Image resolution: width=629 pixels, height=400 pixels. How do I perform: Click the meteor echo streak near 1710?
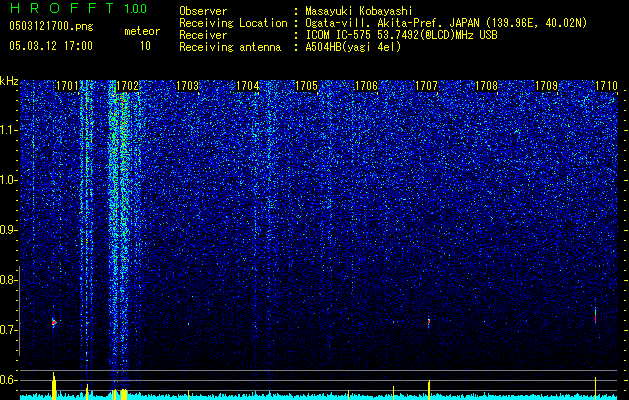point(595,314)
